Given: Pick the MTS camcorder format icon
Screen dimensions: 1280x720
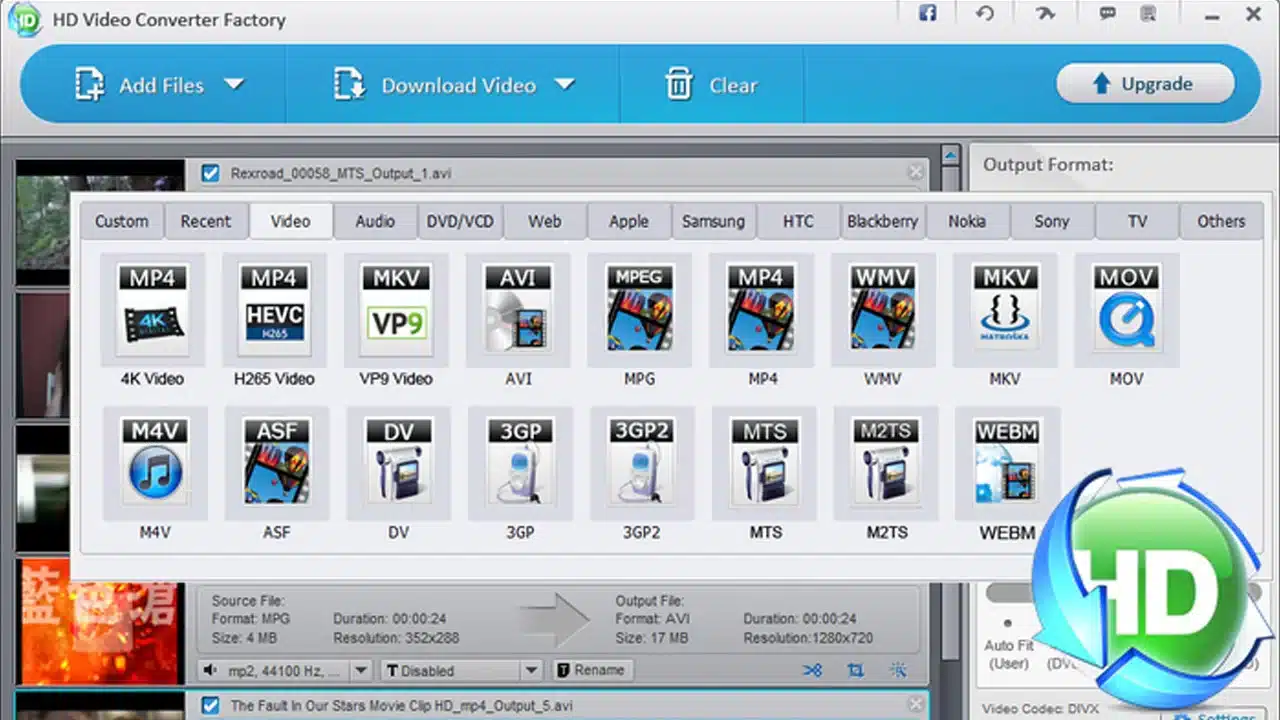Looking at the screenshot, I should [x=765, y=463].
